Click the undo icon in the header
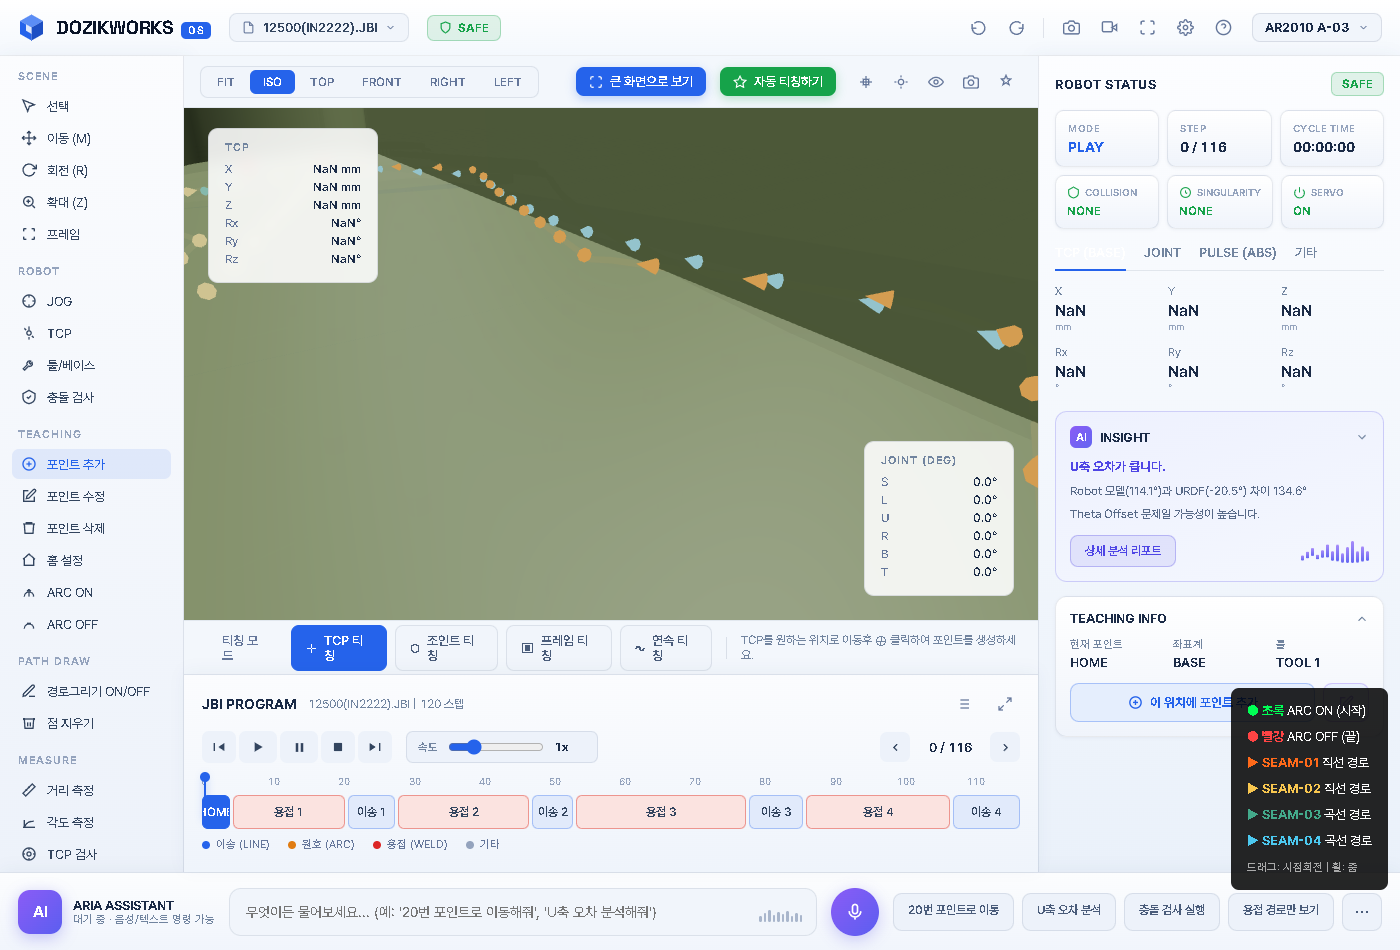Image resolution: width=1400 pixels, height=950 pixels. 978,28
